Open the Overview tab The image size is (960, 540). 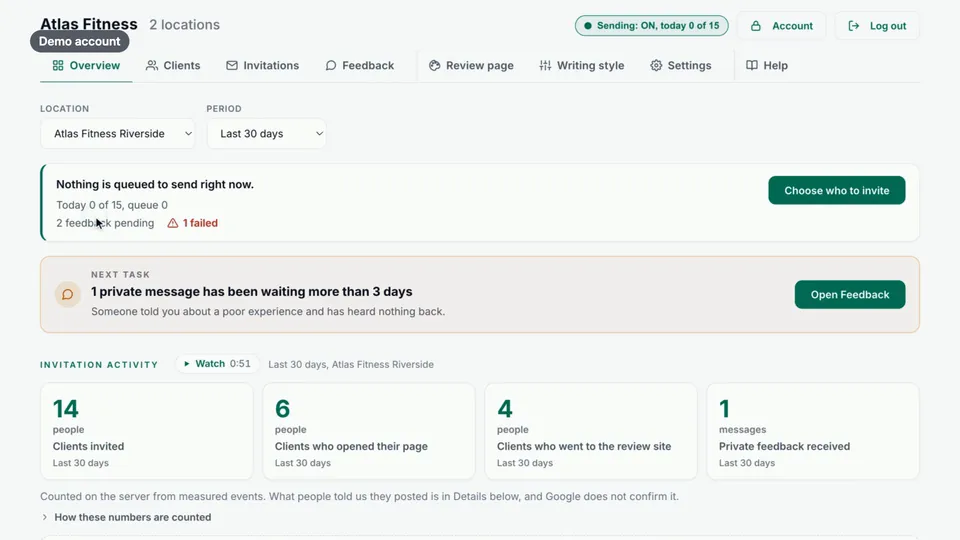click(86, 66)
